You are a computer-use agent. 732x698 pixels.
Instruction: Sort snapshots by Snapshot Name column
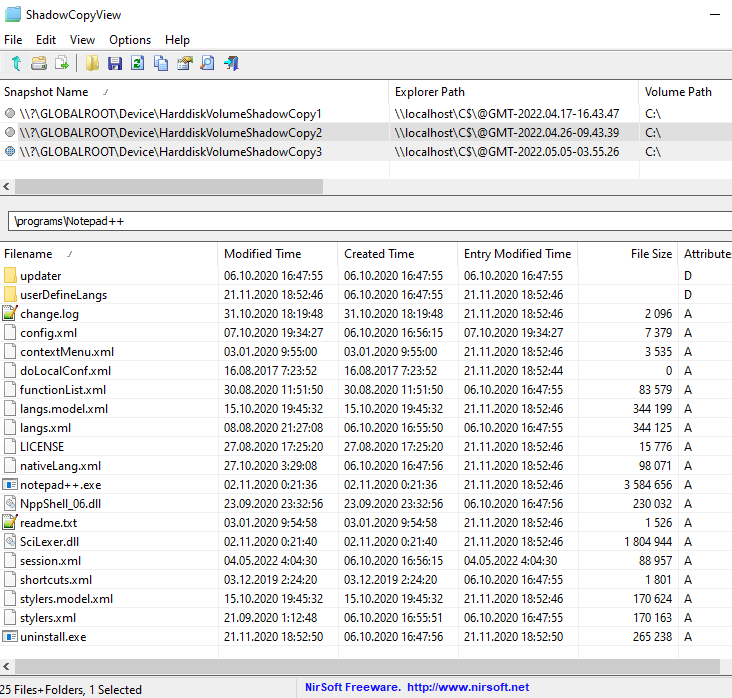194,92
